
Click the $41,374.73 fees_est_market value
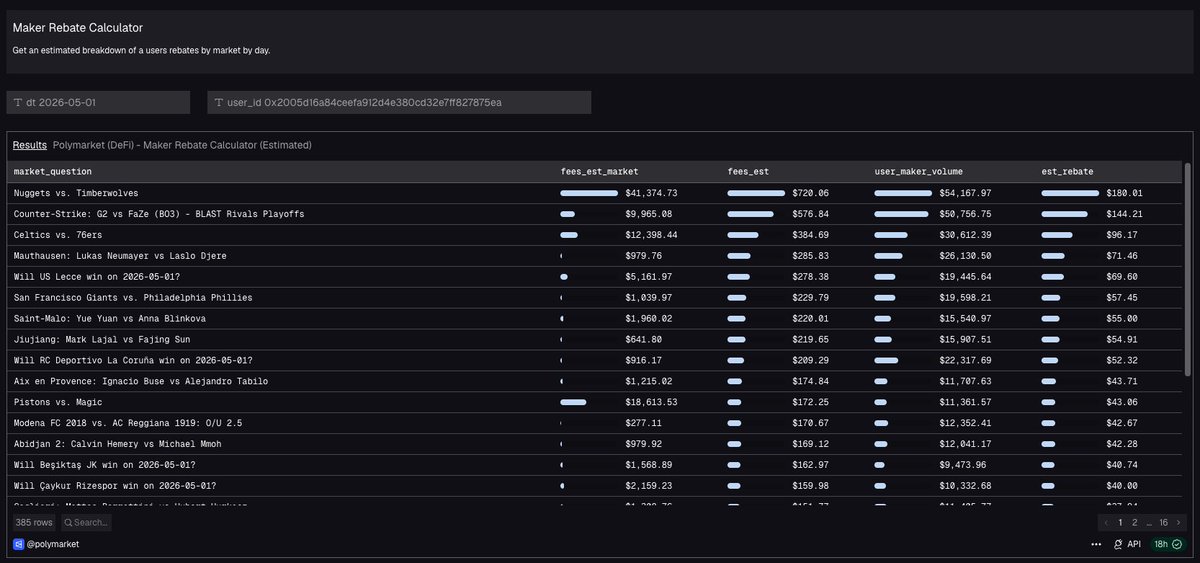651,193
